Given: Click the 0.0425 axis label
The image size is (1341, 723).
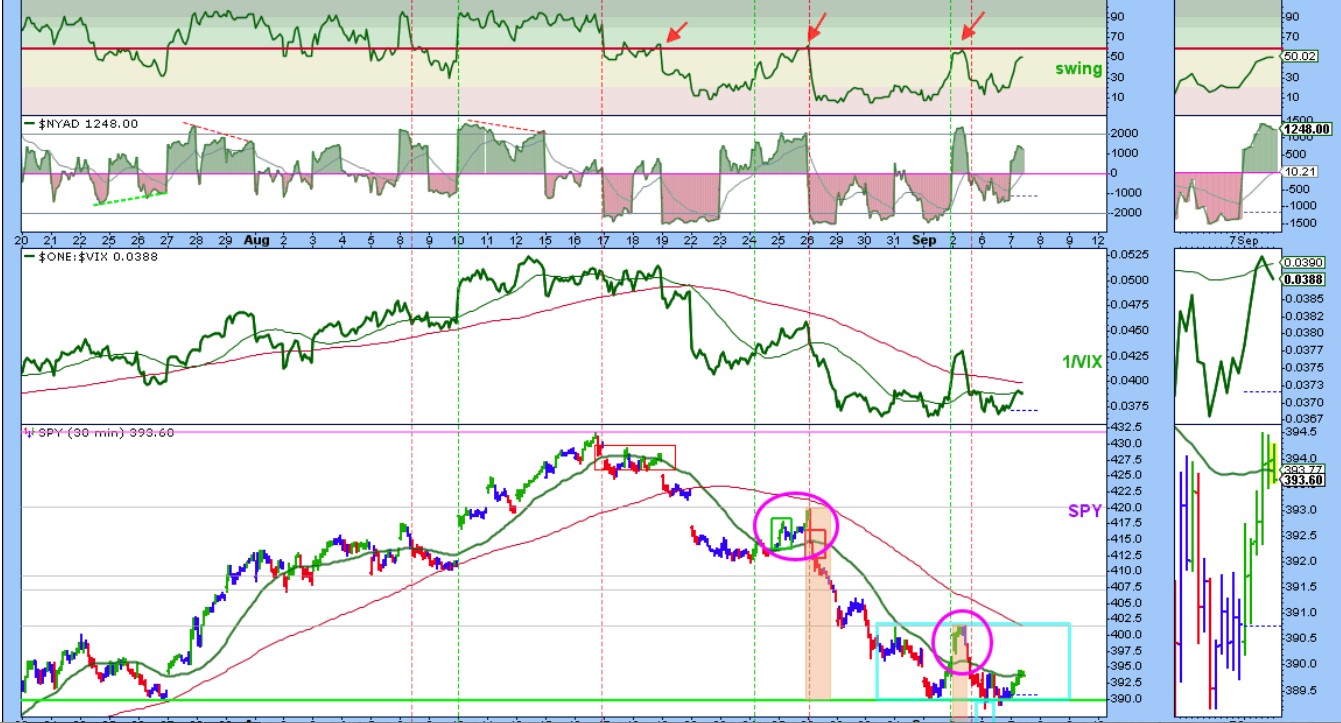Looking at the screenshot, I should click(1131, 355).
